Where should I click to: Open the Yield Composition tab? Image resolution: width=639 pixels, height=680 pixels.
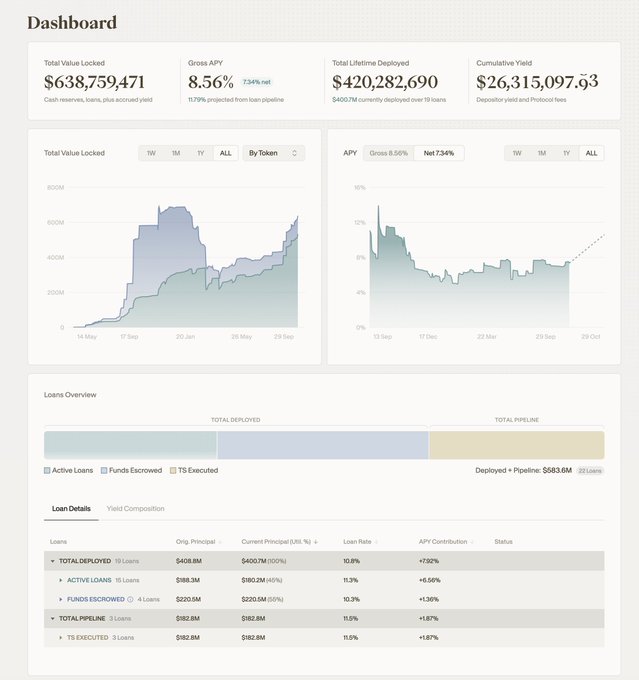135,509
